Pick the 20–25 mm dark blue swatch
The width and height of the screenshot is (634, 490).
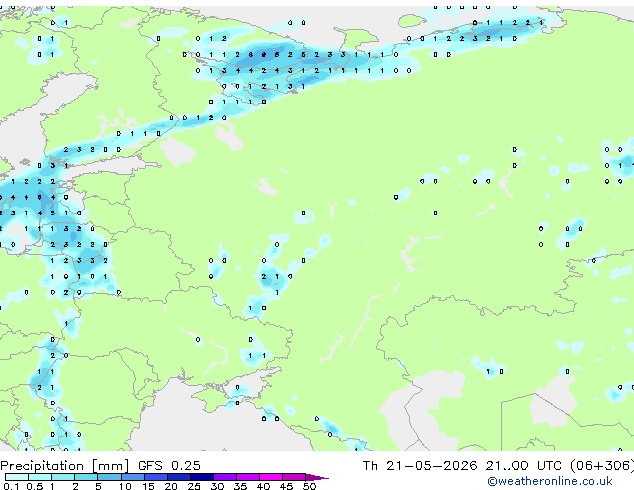point(179,477)
